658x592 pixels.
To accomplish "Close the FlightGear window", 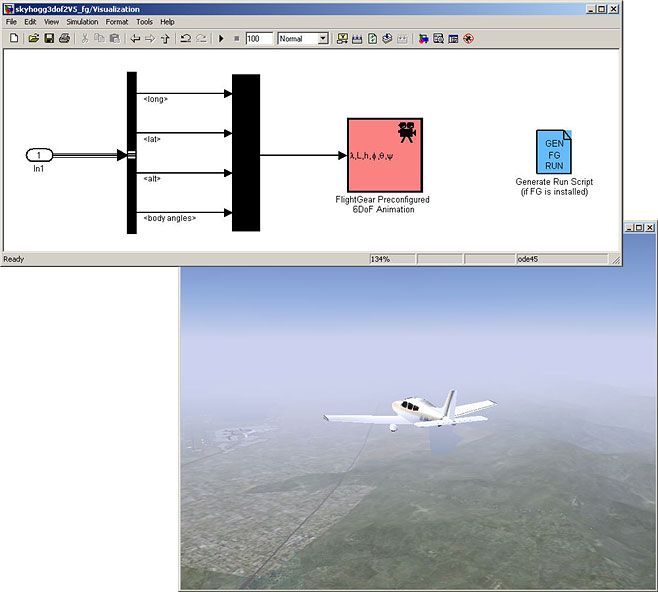I will coord(650,227).
